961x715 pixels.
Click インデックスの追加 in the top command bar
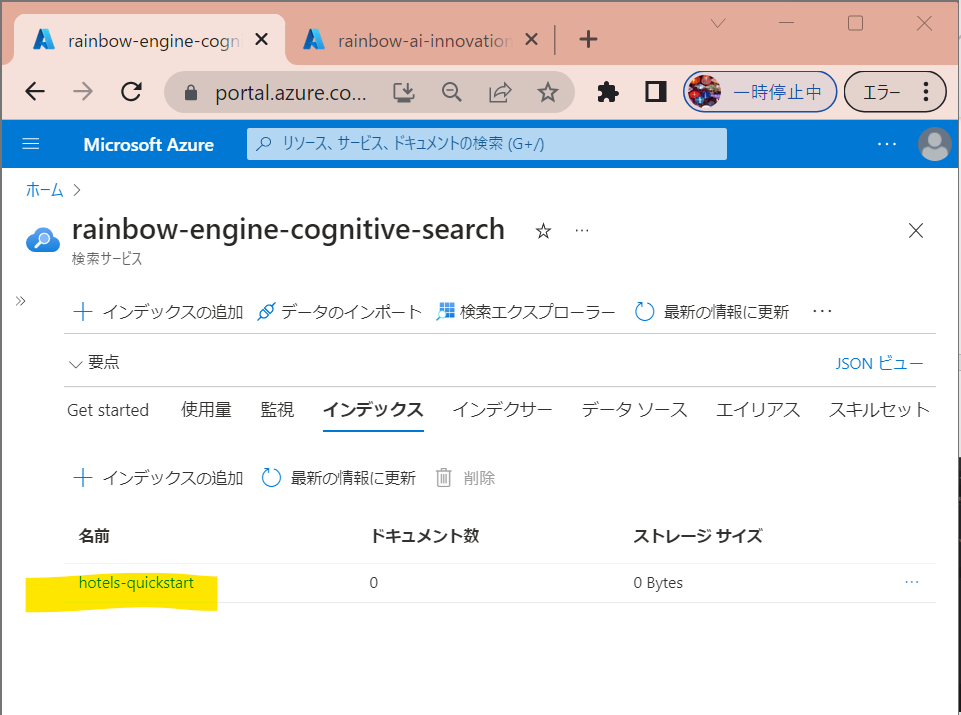(x=158, y=312)
